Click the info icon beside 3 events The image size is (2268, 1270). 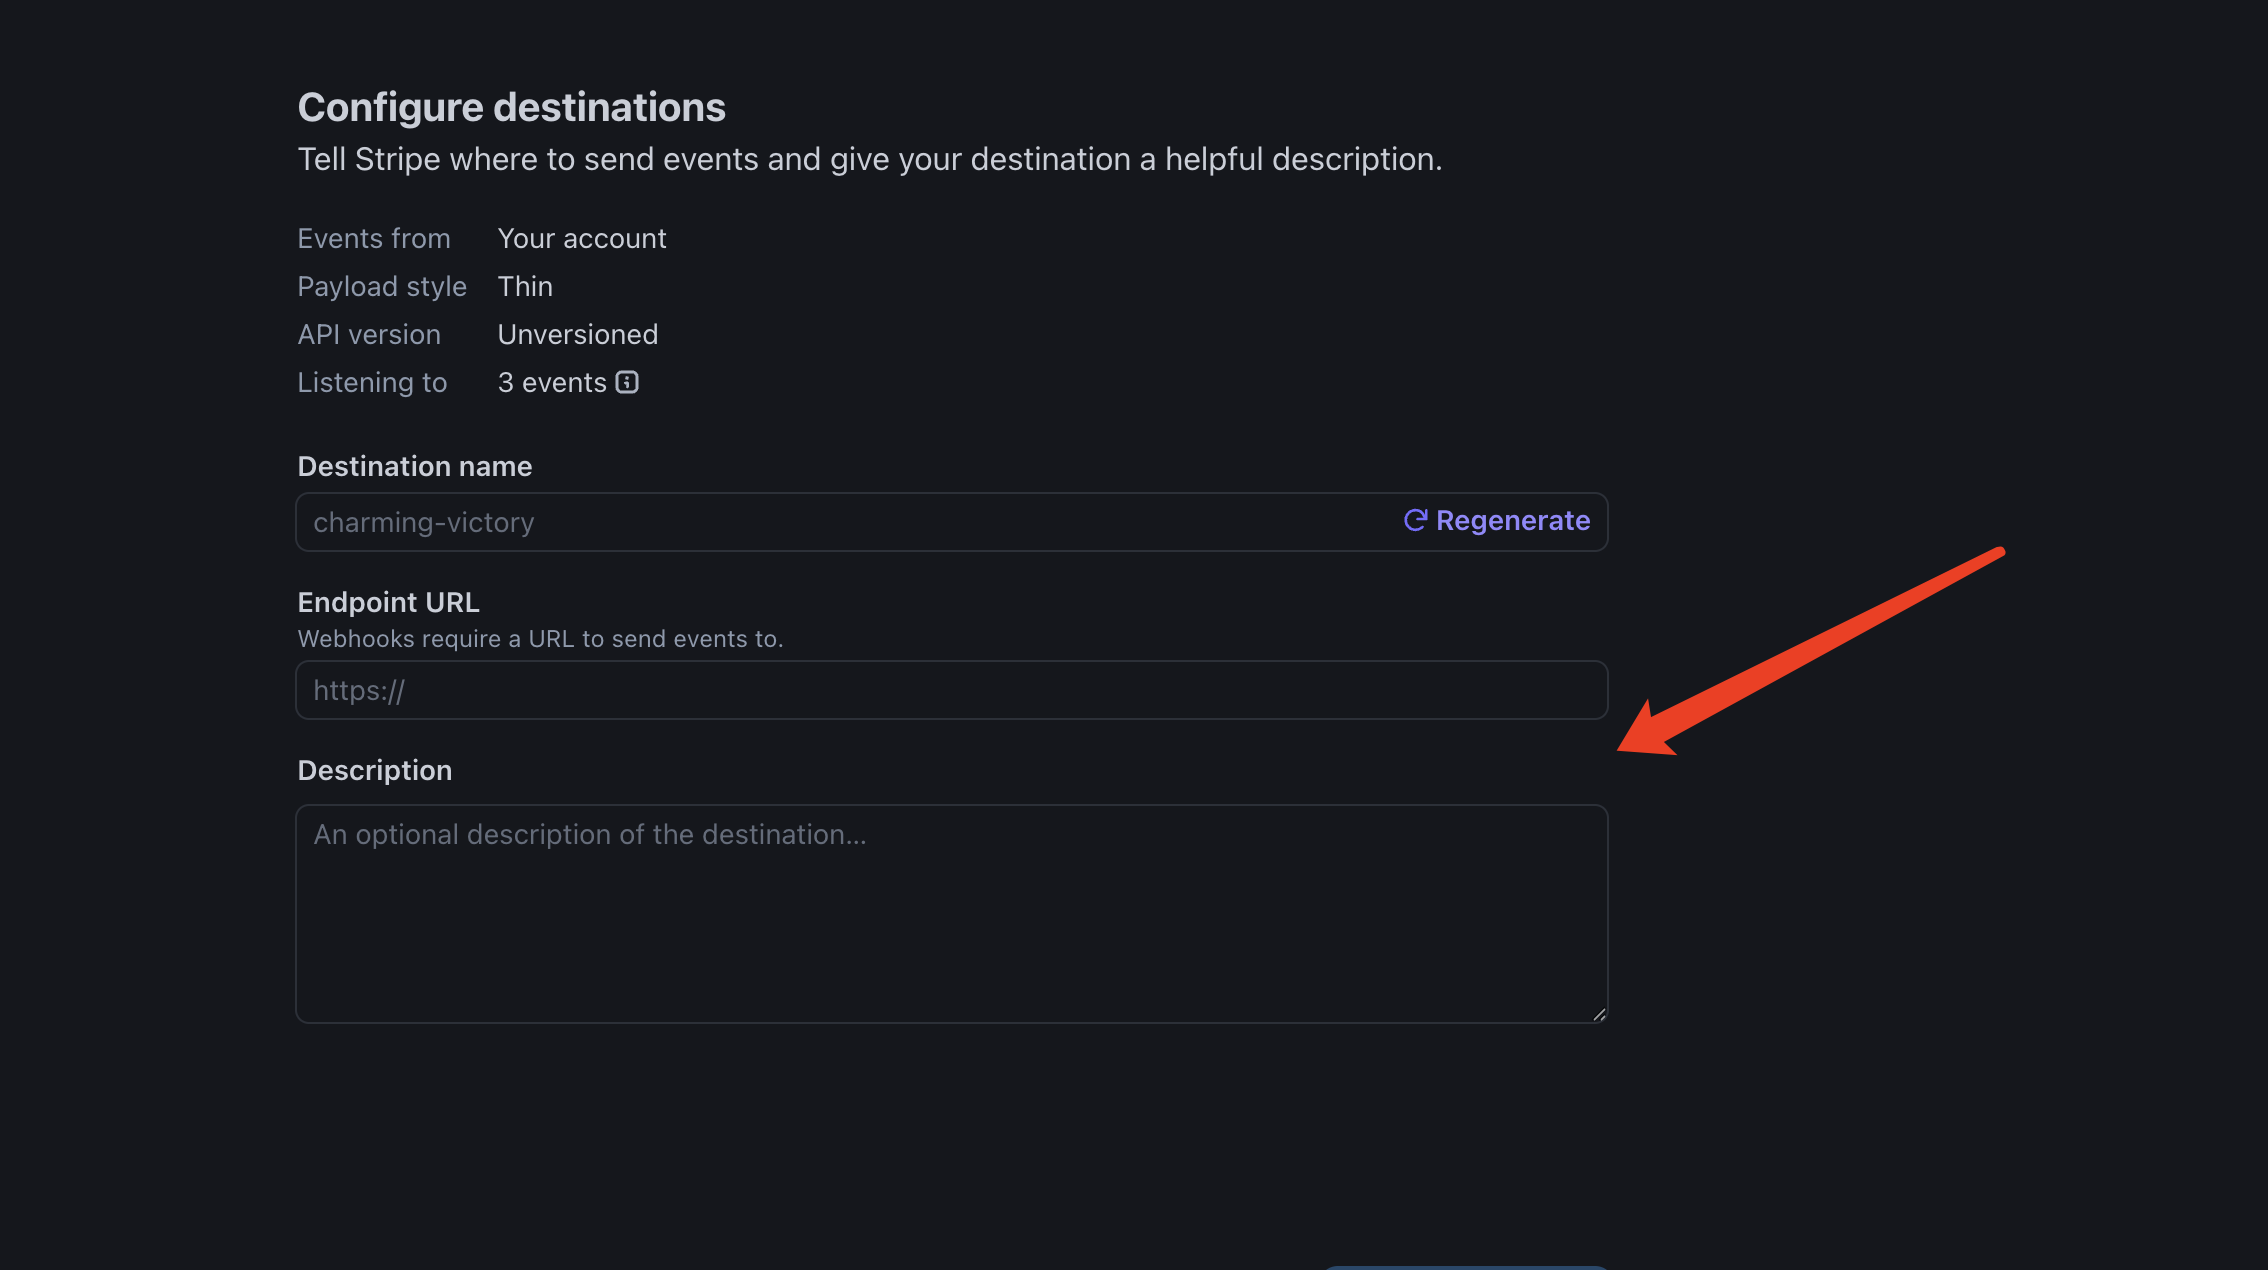[x=627, y=382]
